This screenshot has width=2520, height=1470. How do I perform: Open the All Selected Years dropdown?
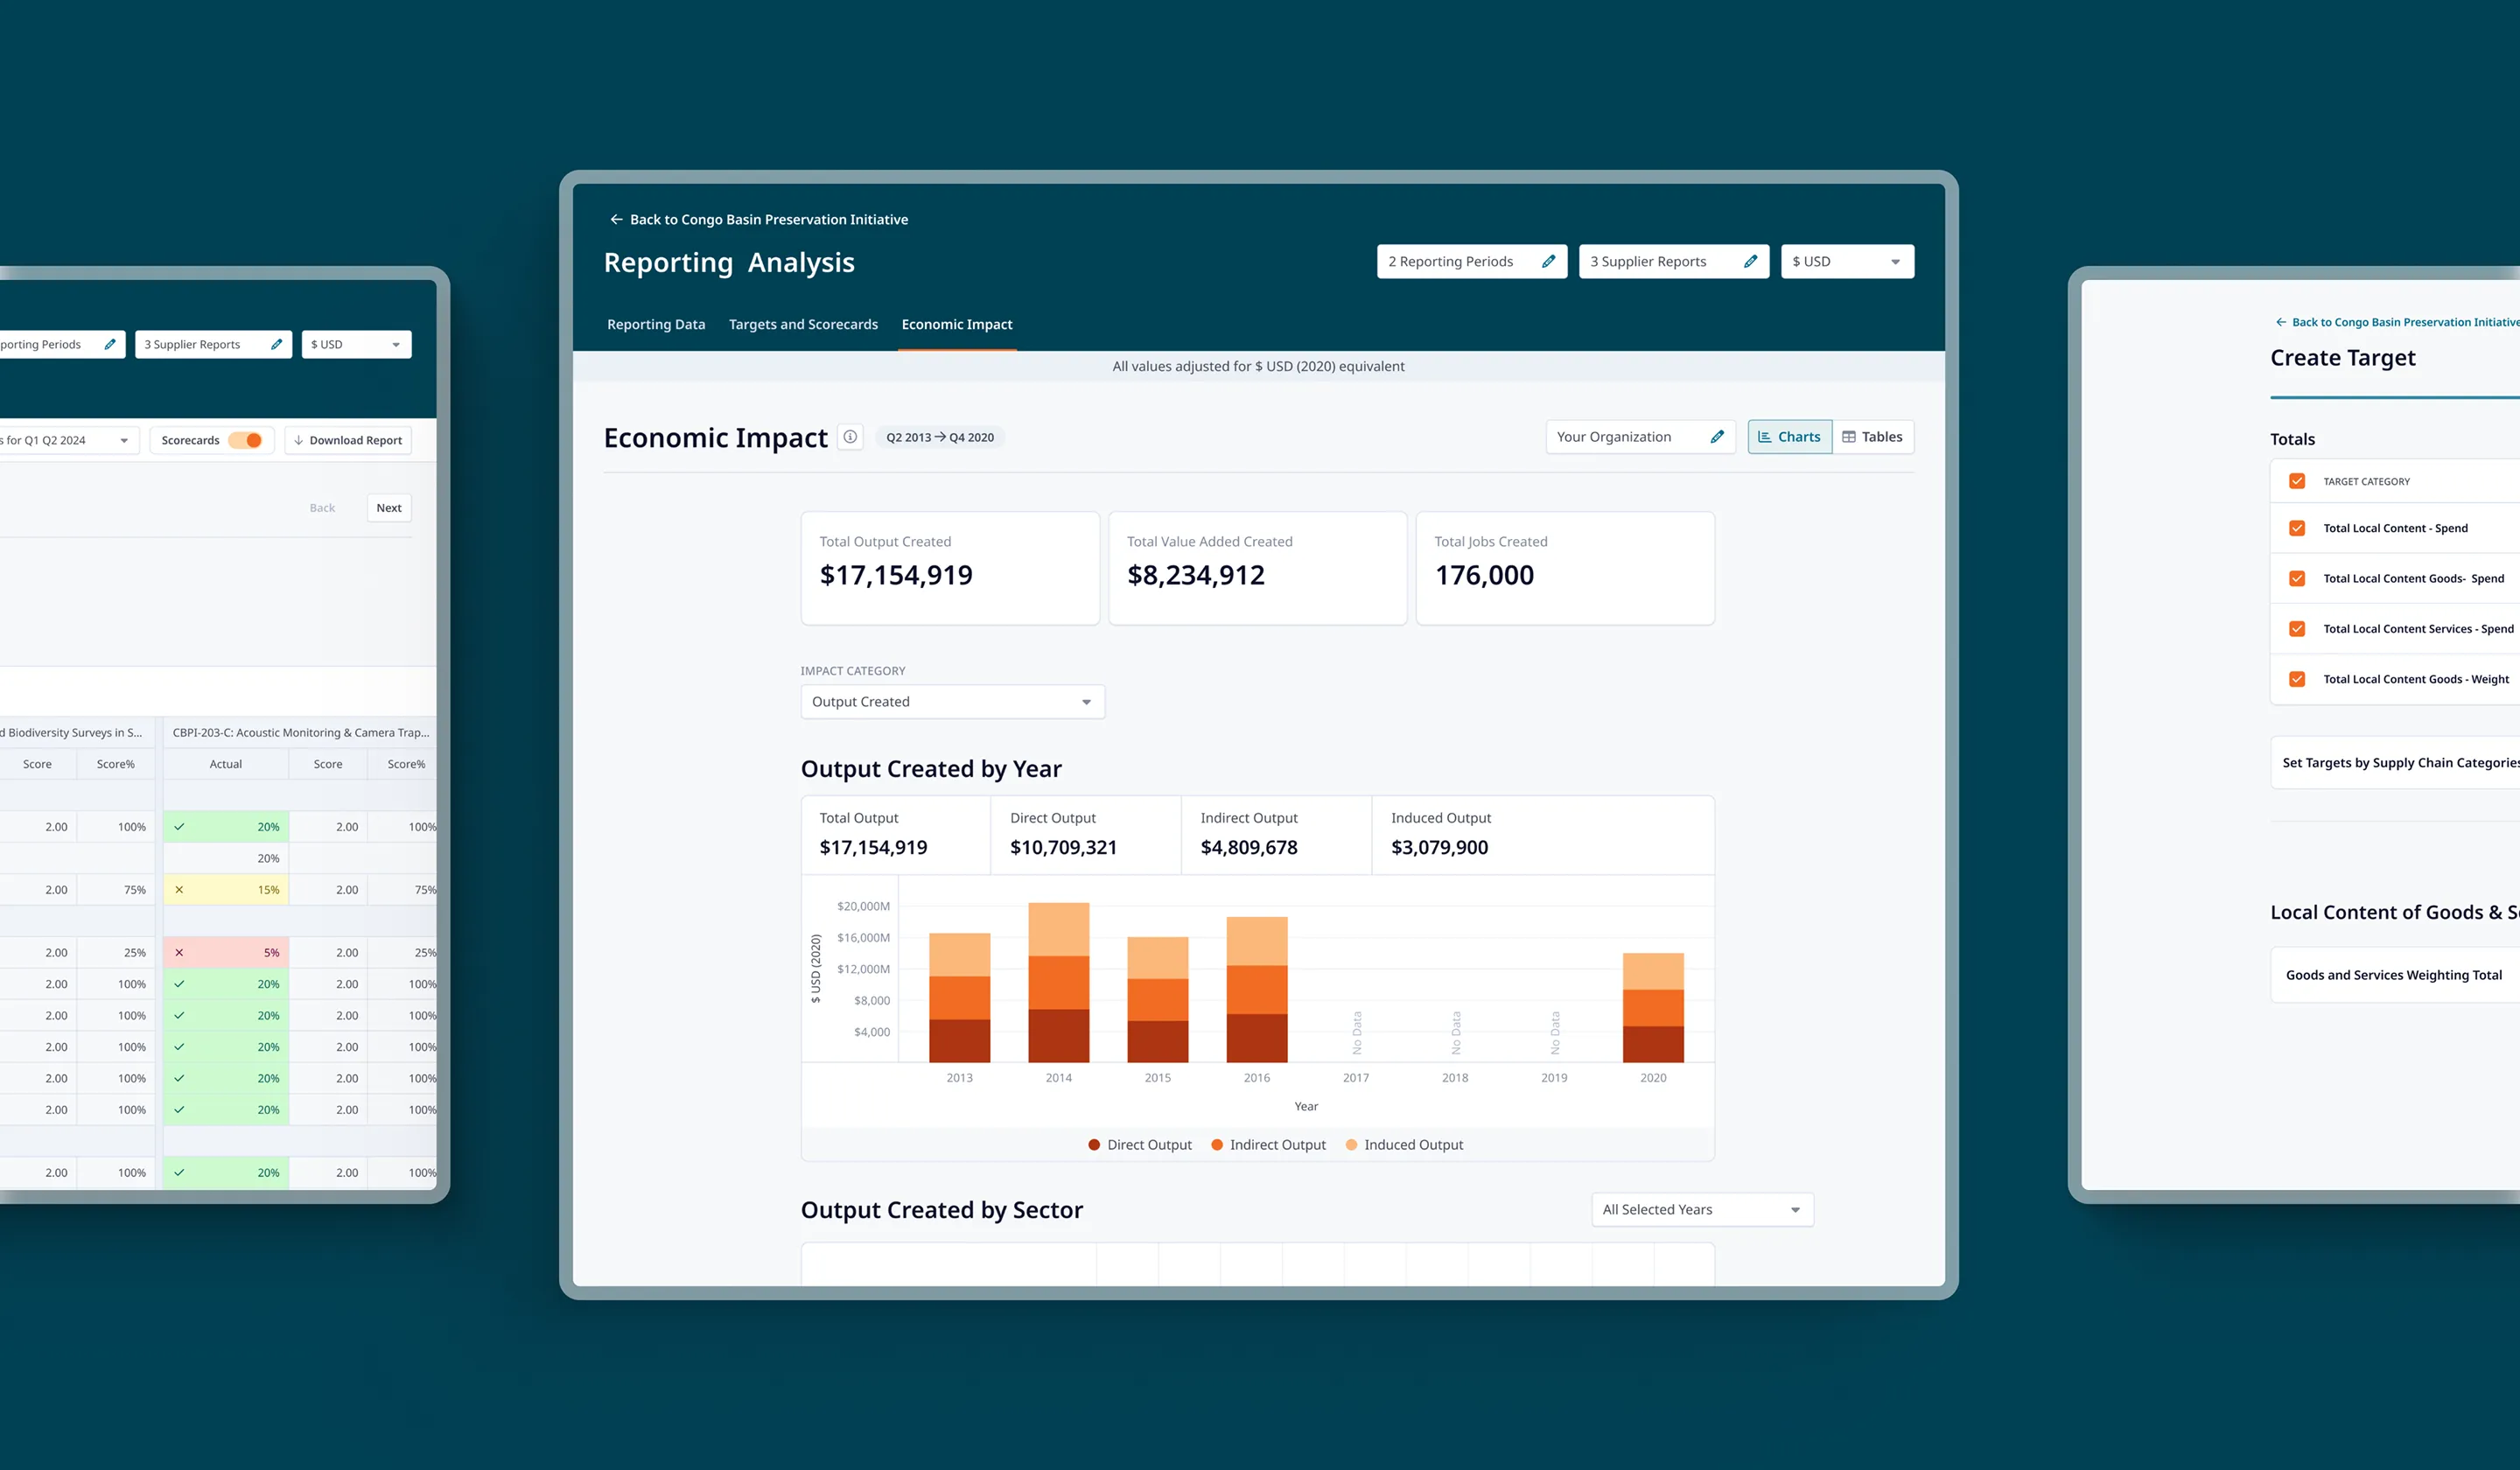1701,1210
